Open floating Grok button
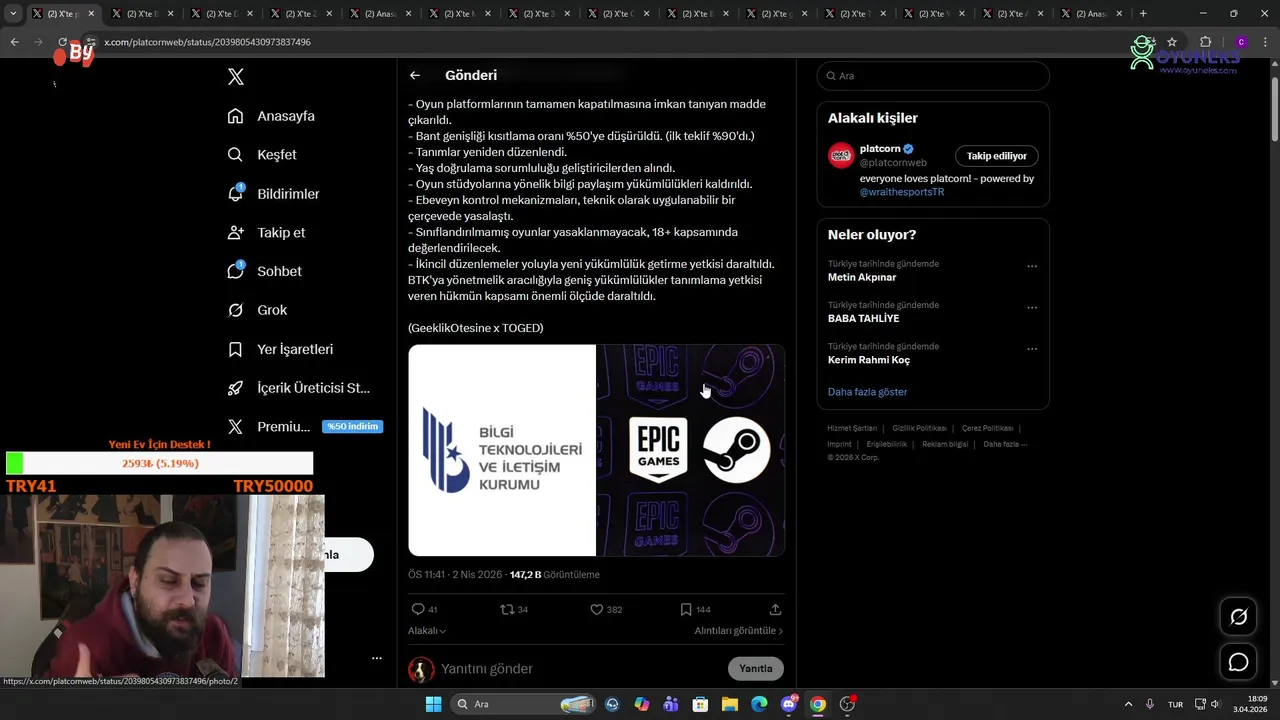This screenshot has width=1280, height=720. tap(1238, 617)
